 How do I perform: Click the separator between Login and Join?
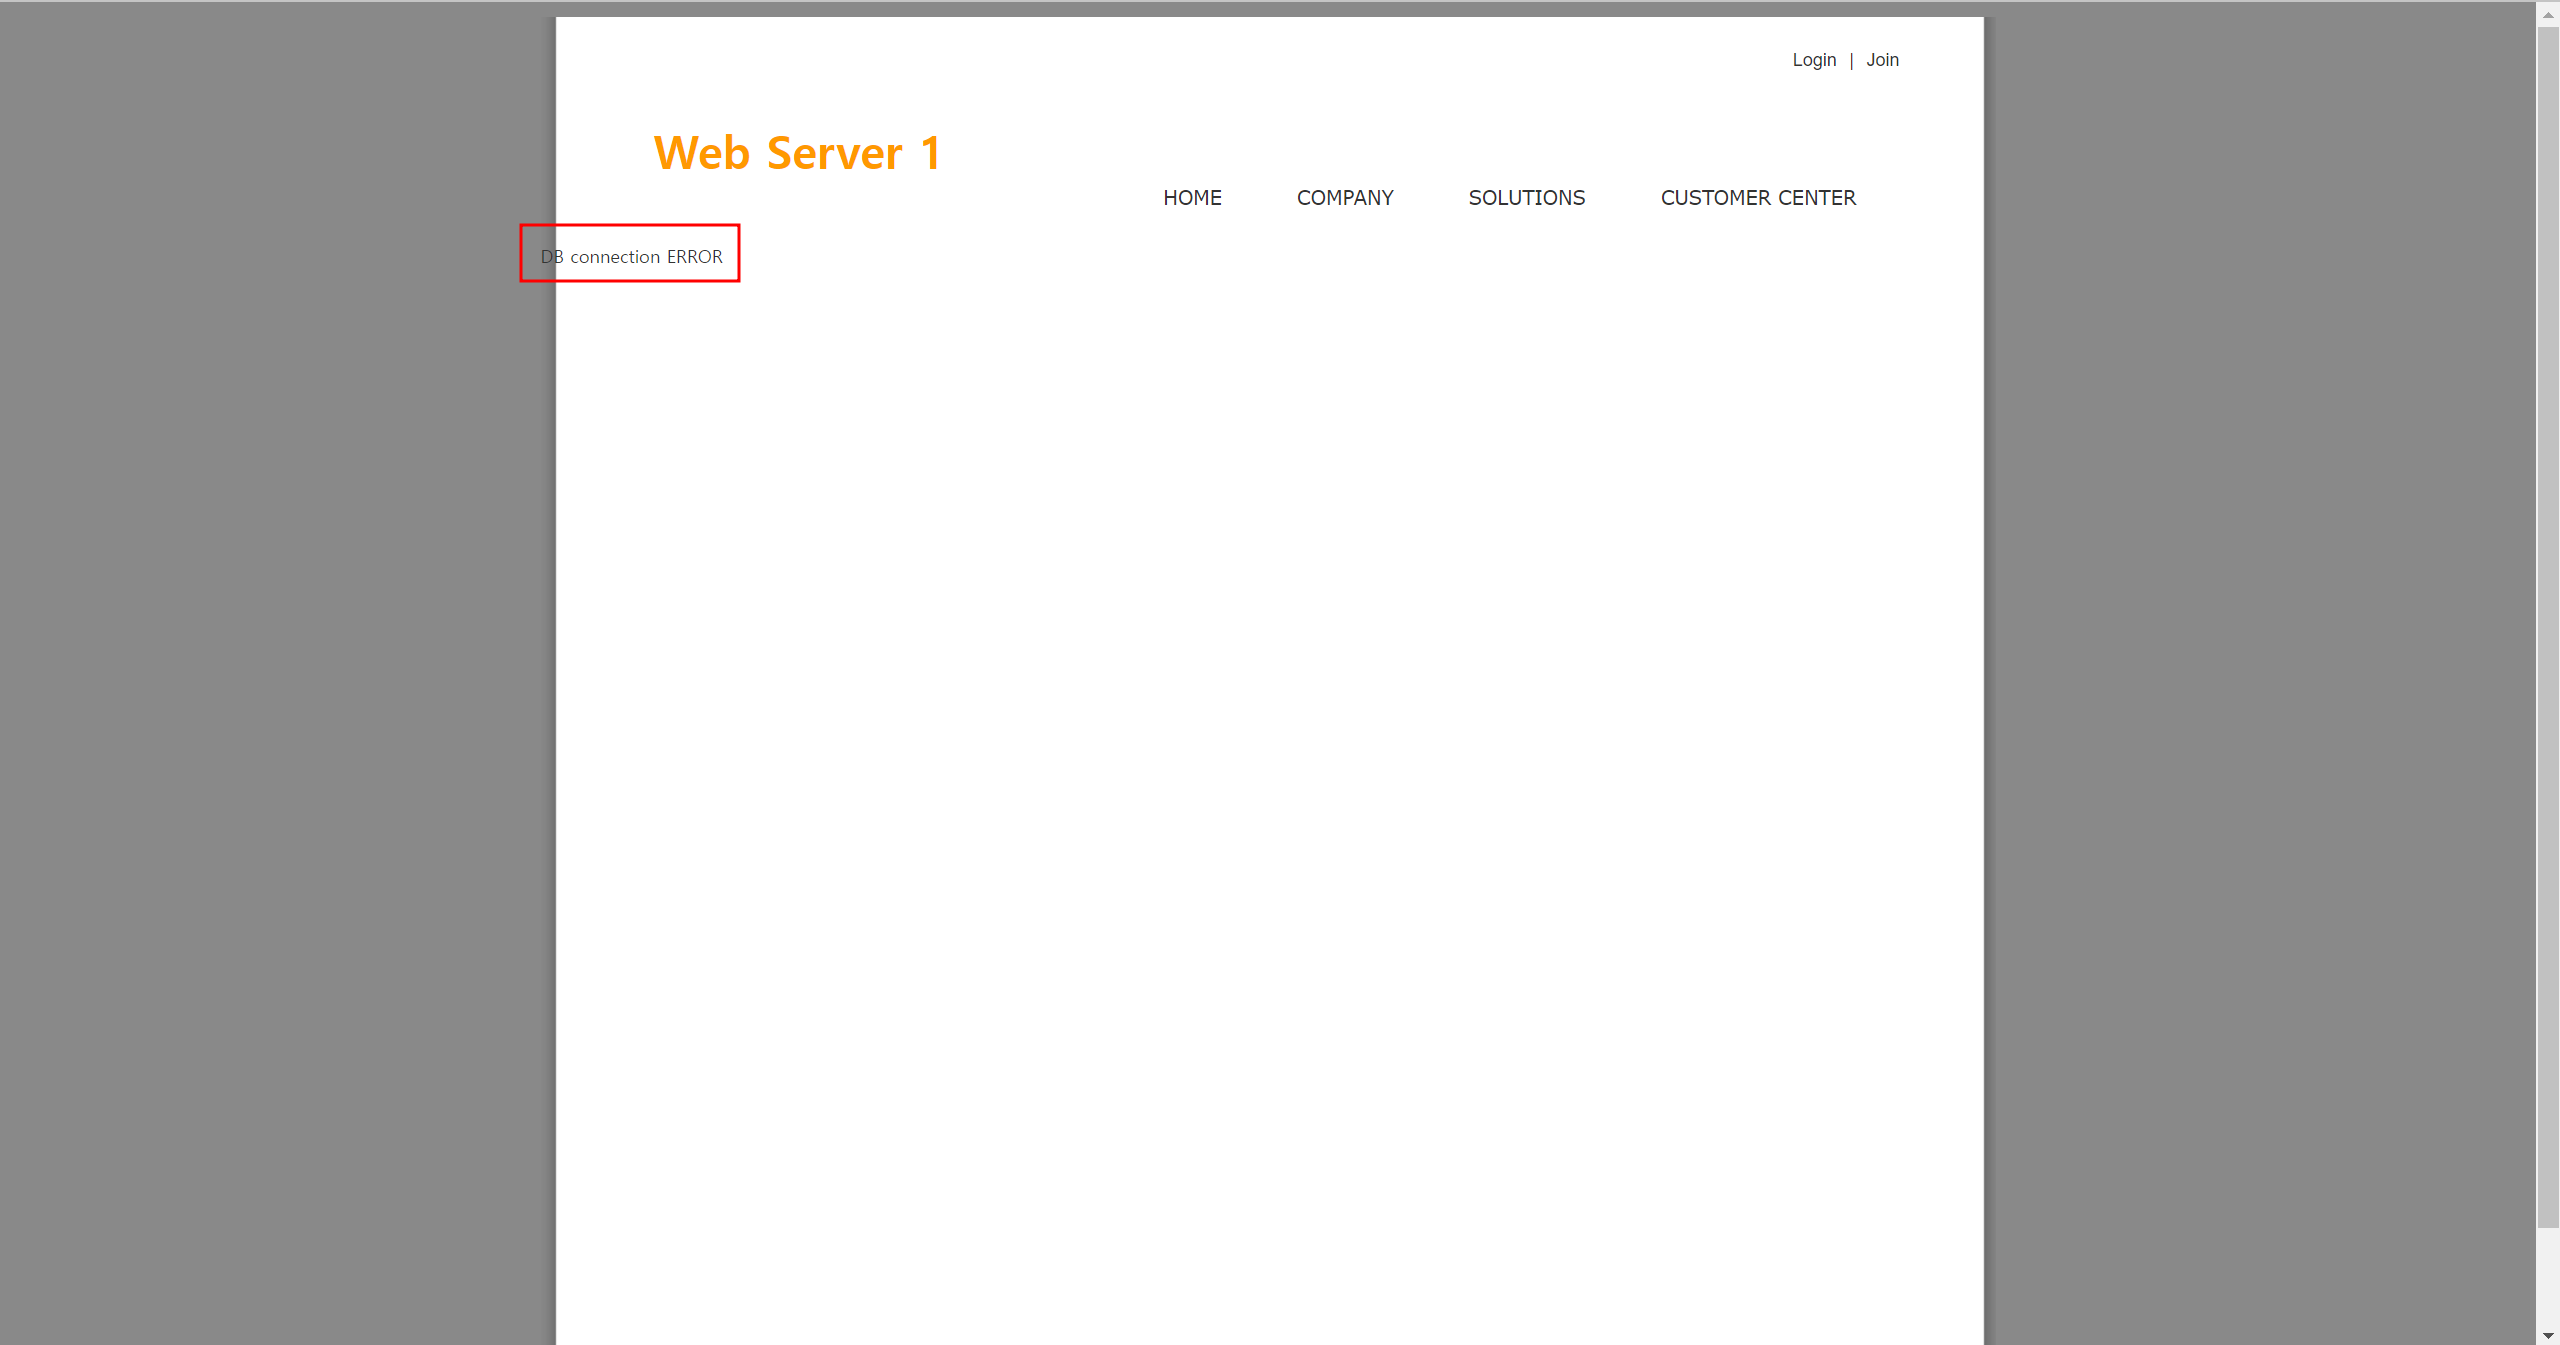(x=1851, y=61)
